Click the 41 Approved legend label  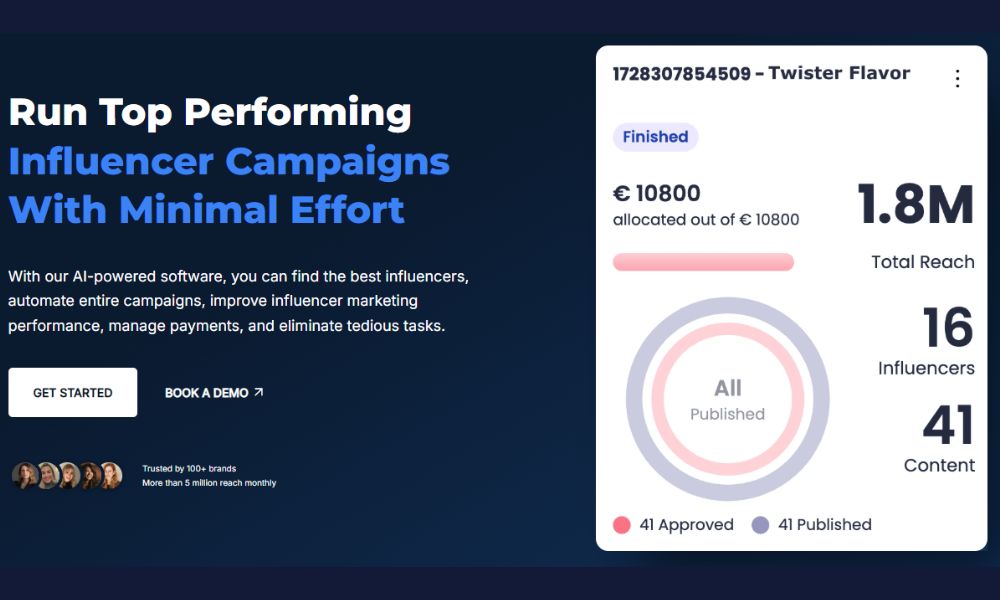[x=686, y=525]
